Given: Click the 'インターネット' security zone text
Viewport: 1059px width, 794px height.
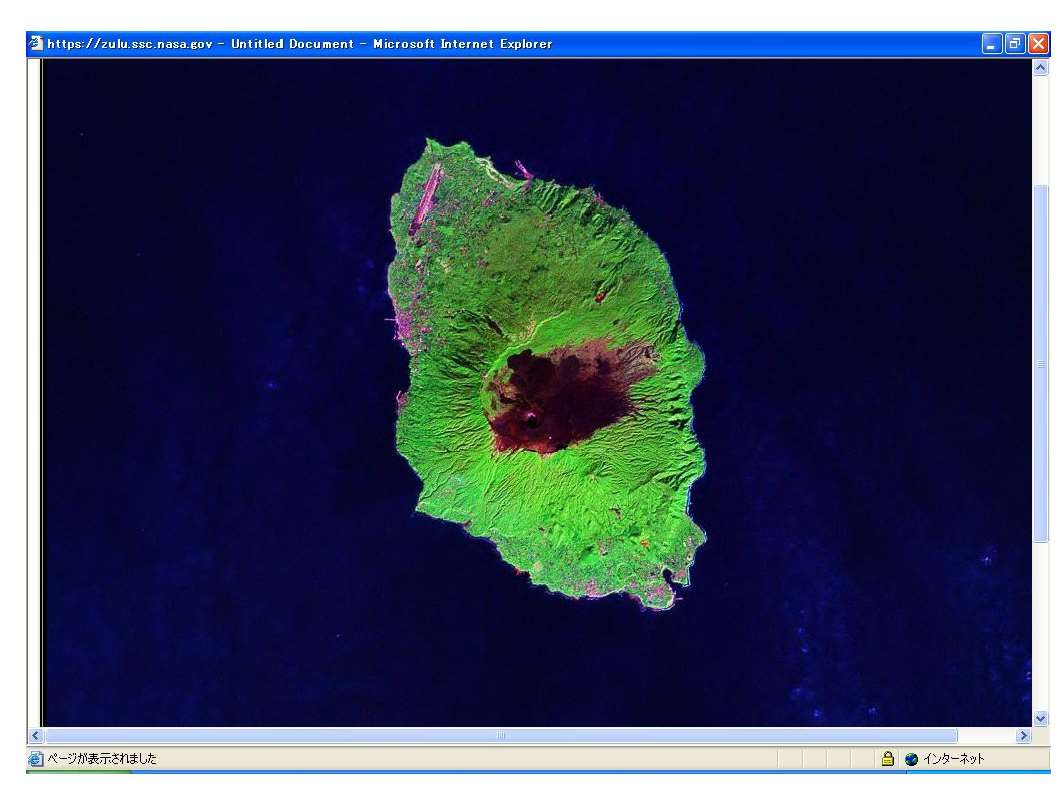Looking at the screenshot, I should 954,760.
